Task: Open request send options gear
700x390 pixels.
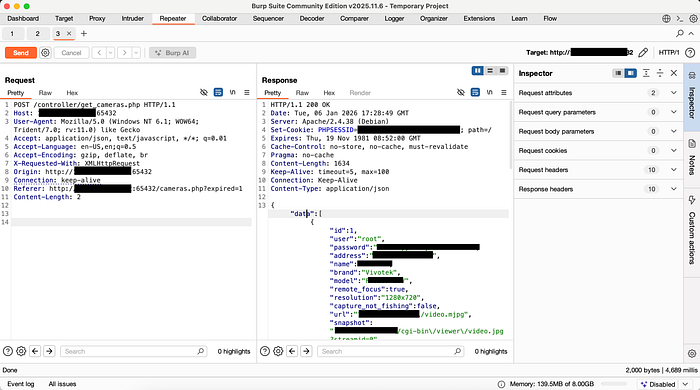Action: point(45,53)
